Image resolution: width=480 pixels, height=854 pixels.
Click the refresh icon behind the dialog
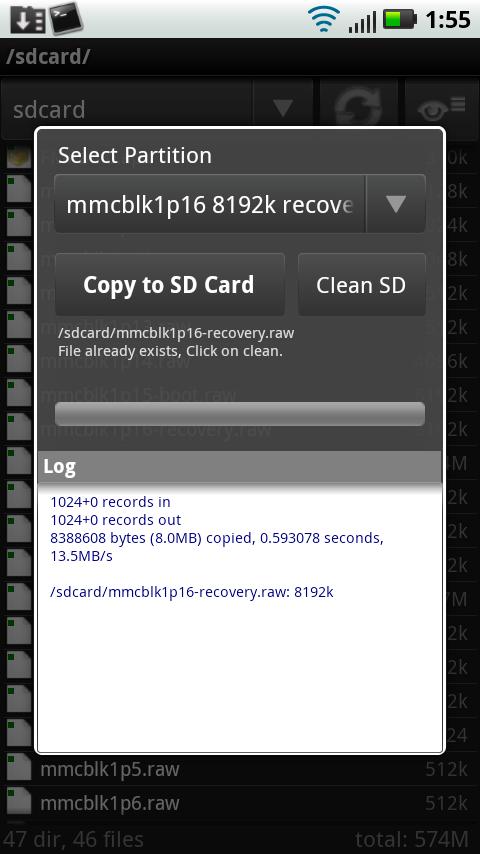[x=359, y=108]
